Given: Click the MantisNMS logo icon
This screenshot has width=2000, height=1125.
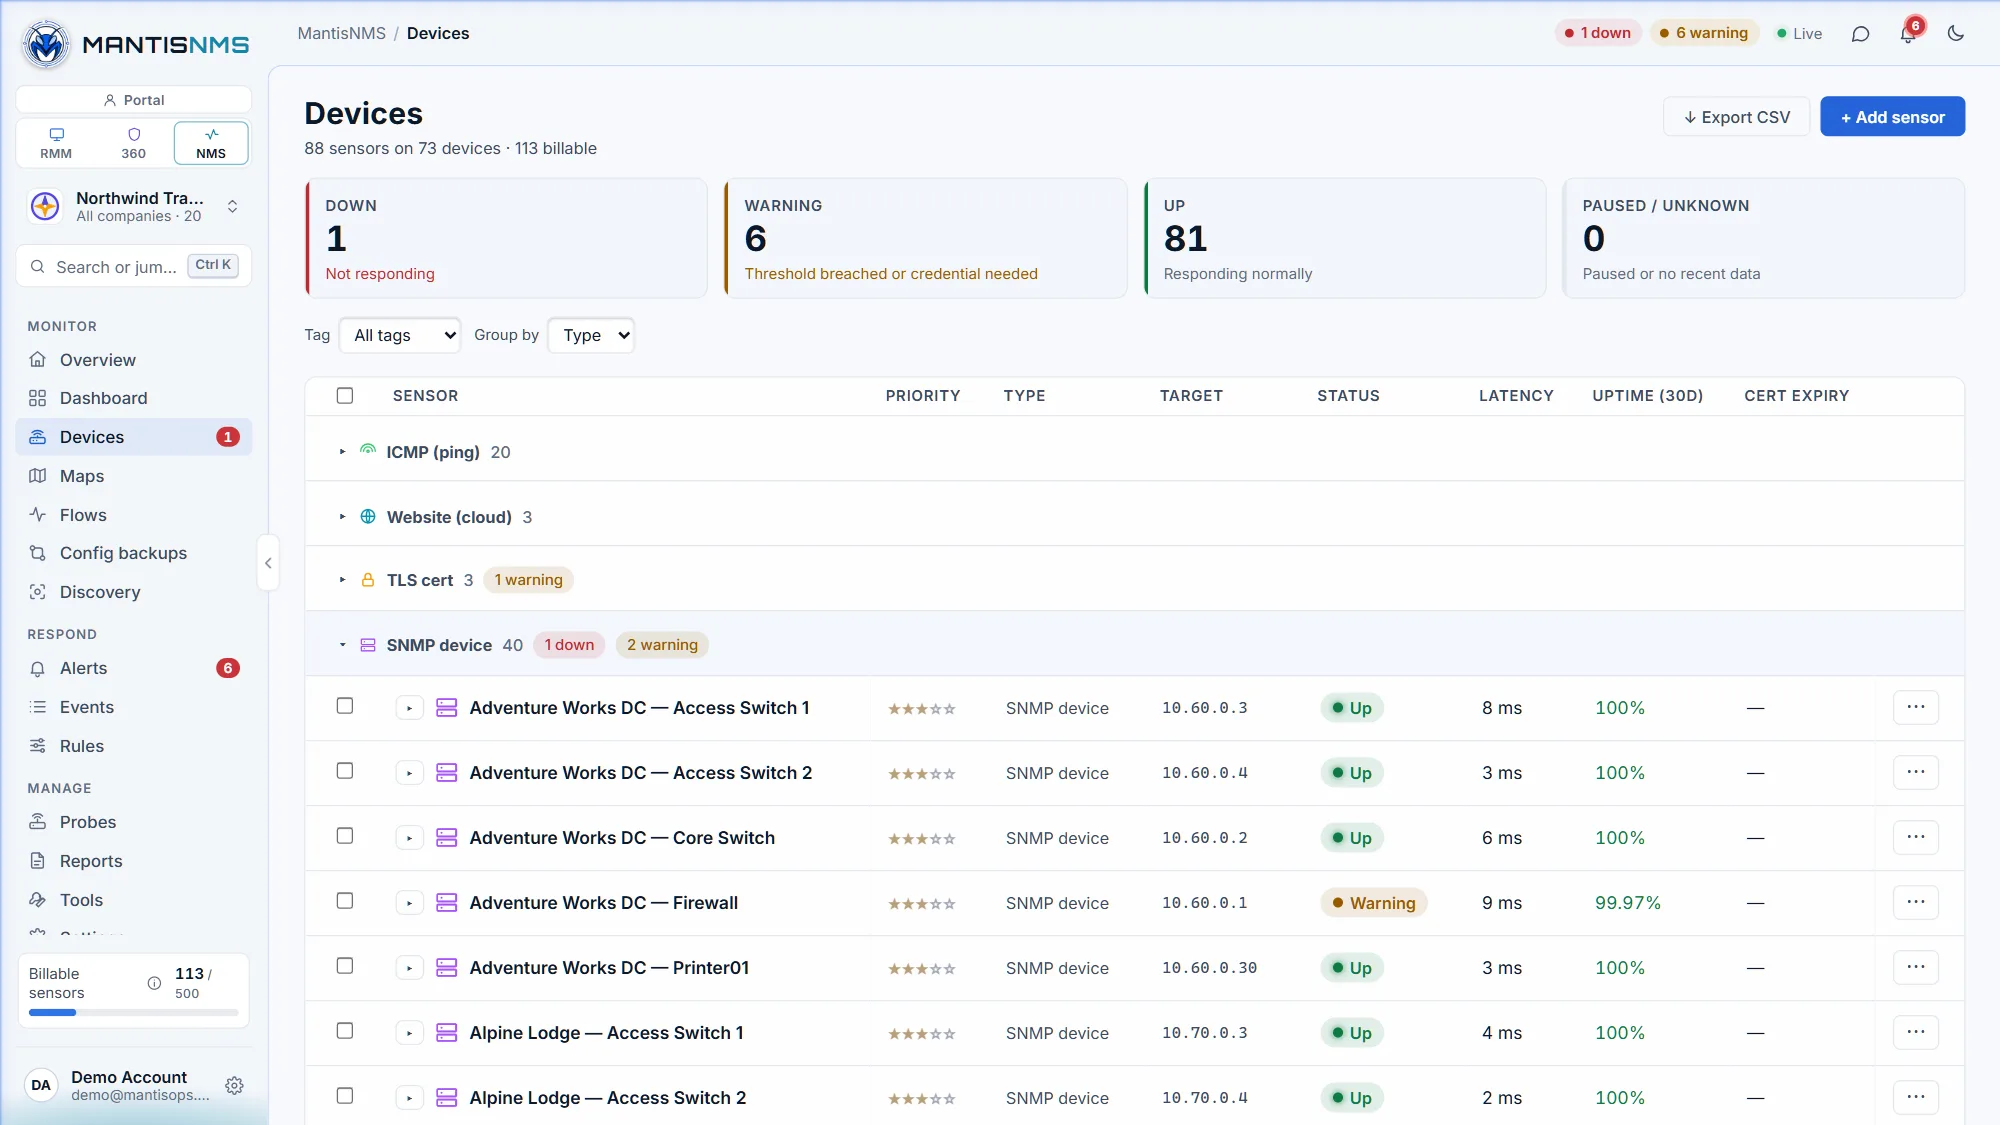Looking at the screenshot, I should click(x=46, y=44).
